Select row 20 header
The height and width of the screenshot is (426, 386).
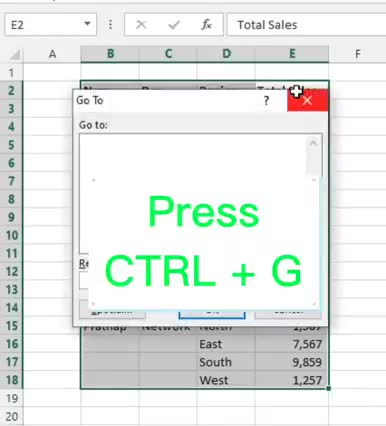(11, 416)
